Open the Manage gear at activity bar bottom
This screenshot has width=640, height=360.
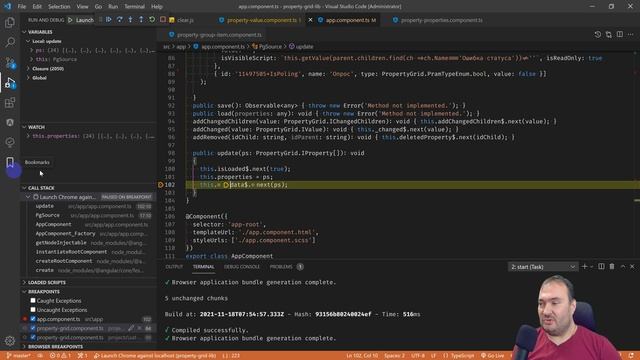(x=10, y=340)
